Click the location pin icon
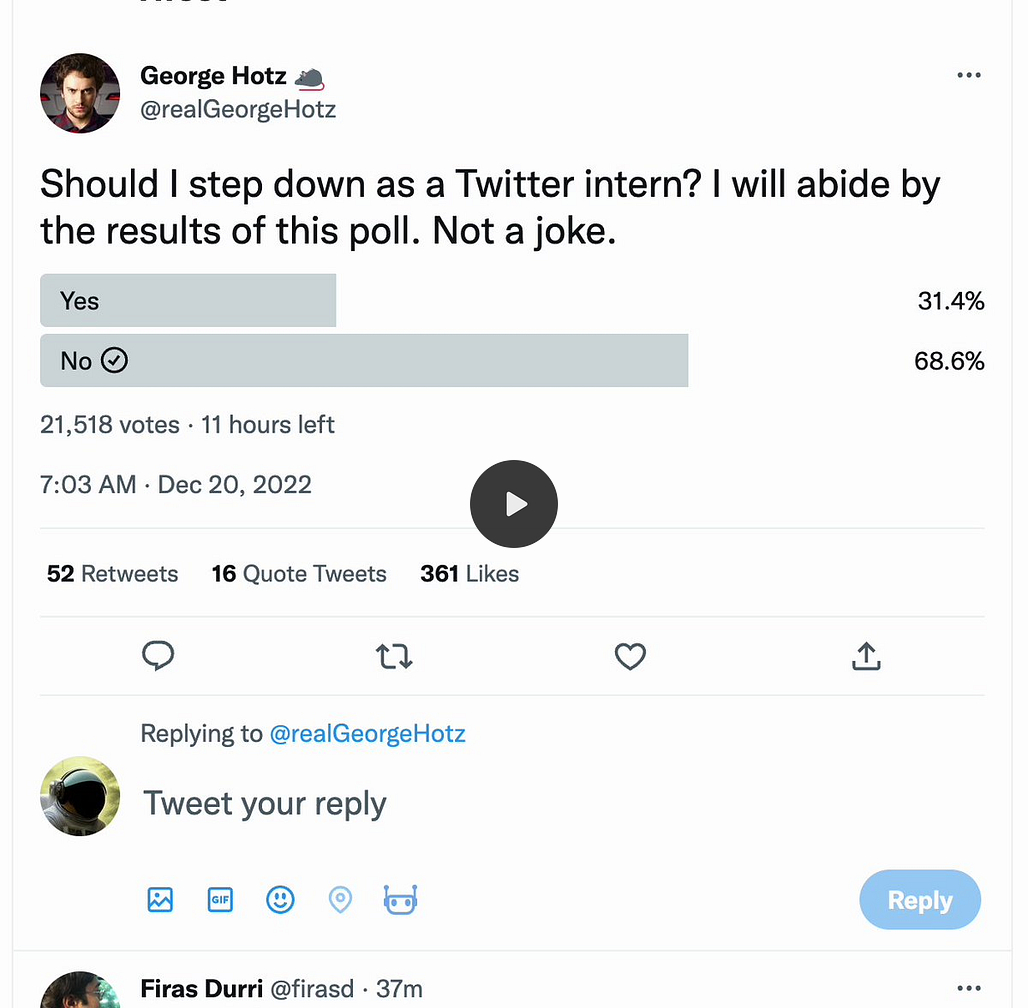The width and height of the screenshot is (1028, 1008). [x=340, y=900]
